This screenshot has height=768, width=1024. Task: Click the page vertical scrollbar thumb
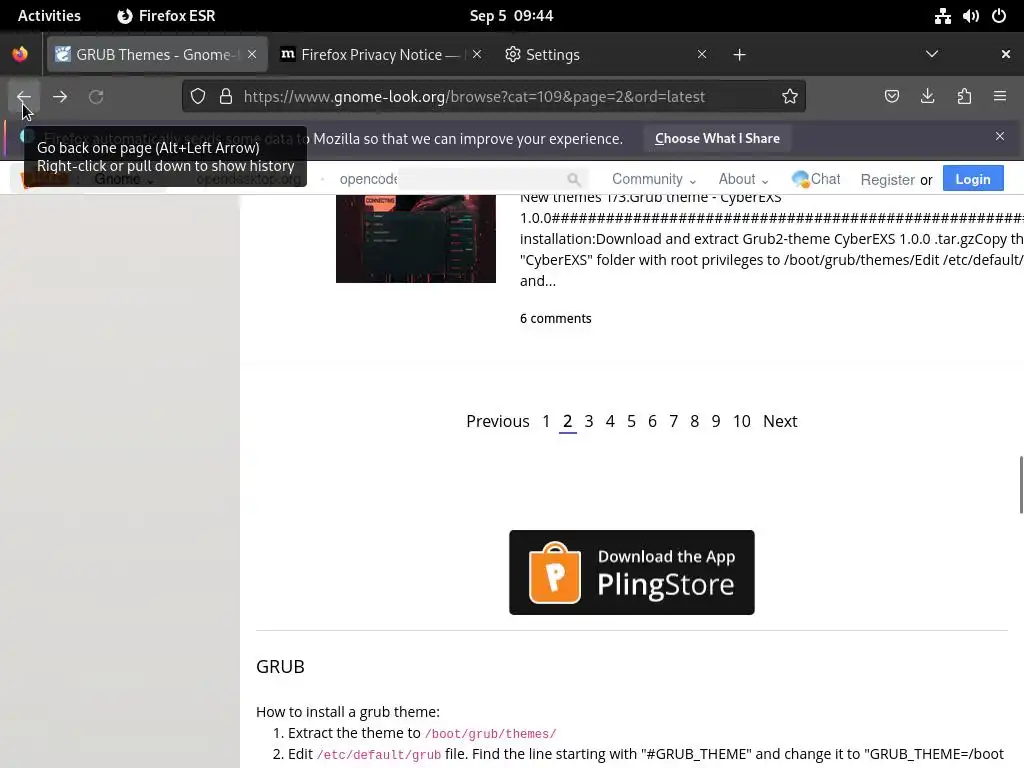click(x=1021, y=485)
